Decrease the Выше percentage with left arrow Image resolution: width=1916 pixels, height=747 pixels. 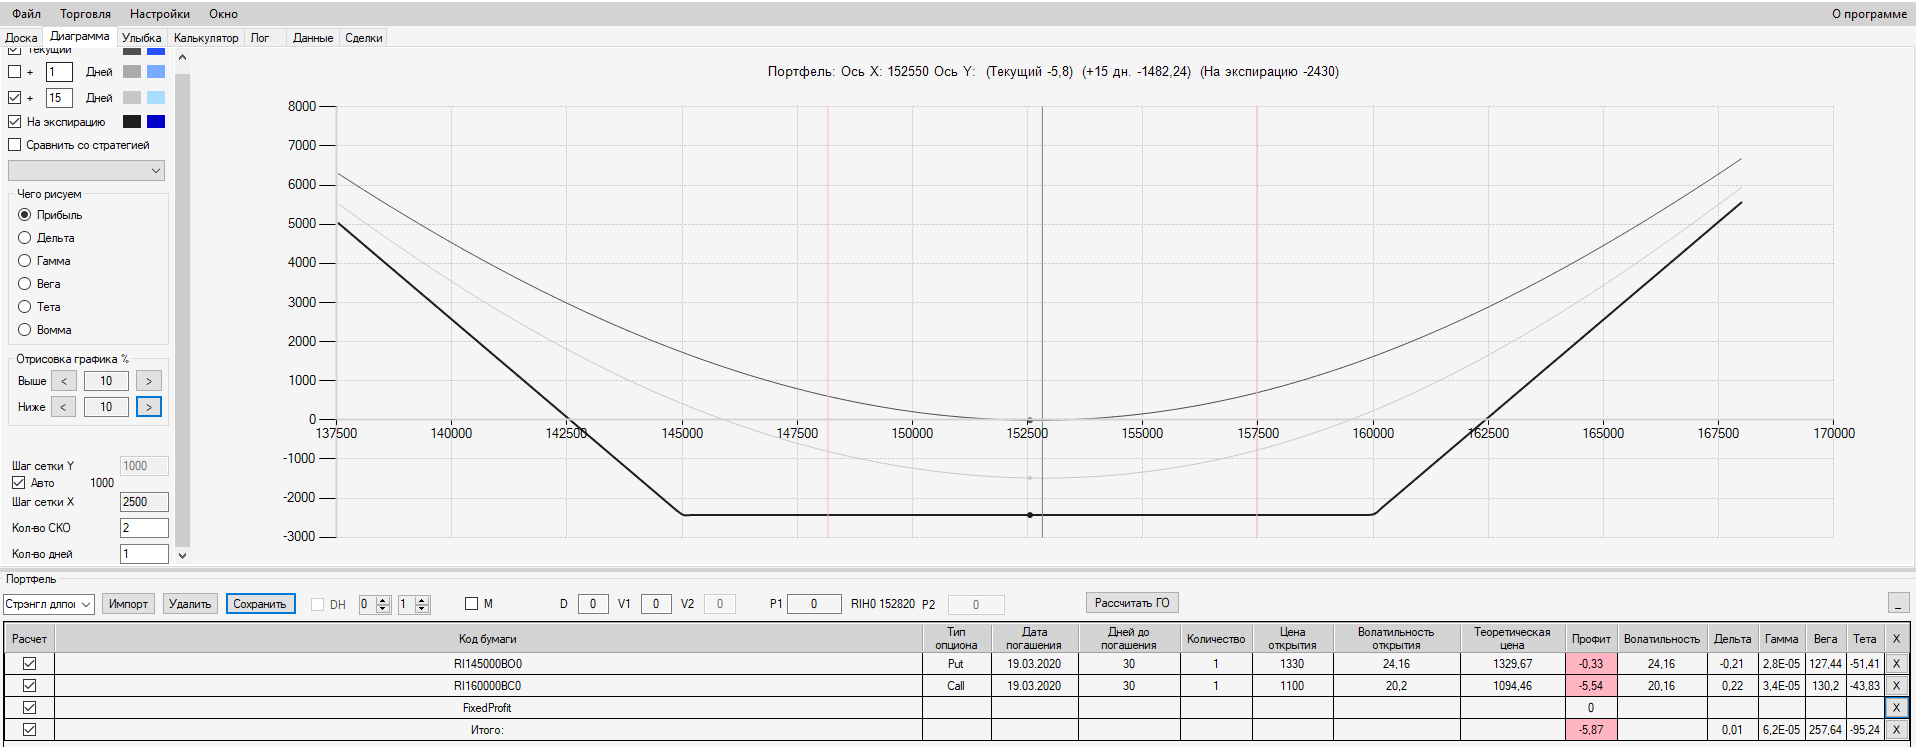tap(64, 381)
